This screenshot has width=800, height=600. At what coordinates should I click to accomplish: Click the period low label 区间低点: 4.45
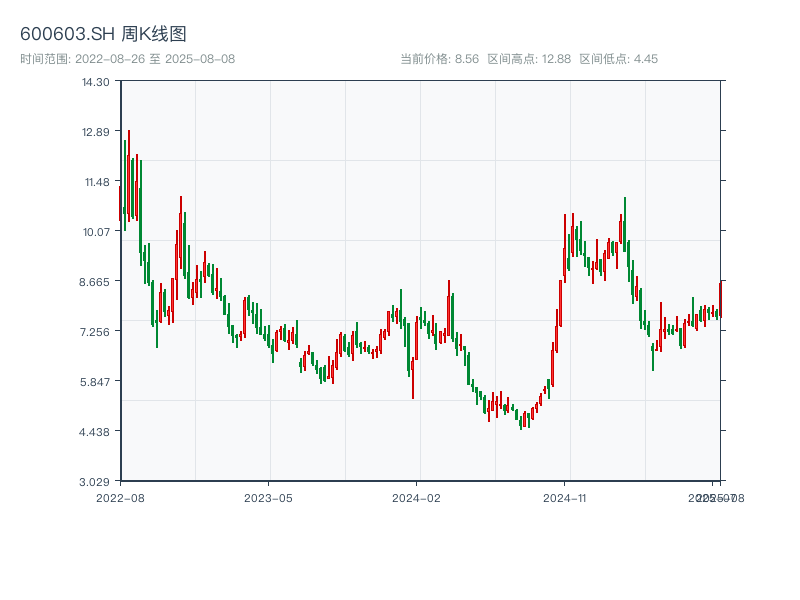pos(618,59)
